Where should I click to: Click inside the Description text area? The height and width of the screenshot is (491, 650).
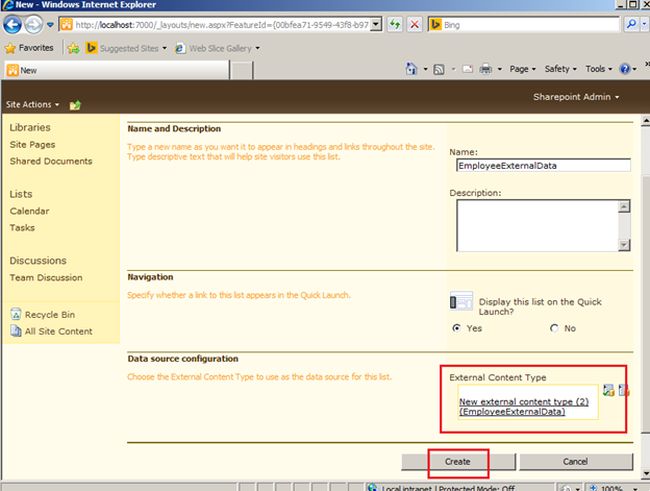(537, 226)
